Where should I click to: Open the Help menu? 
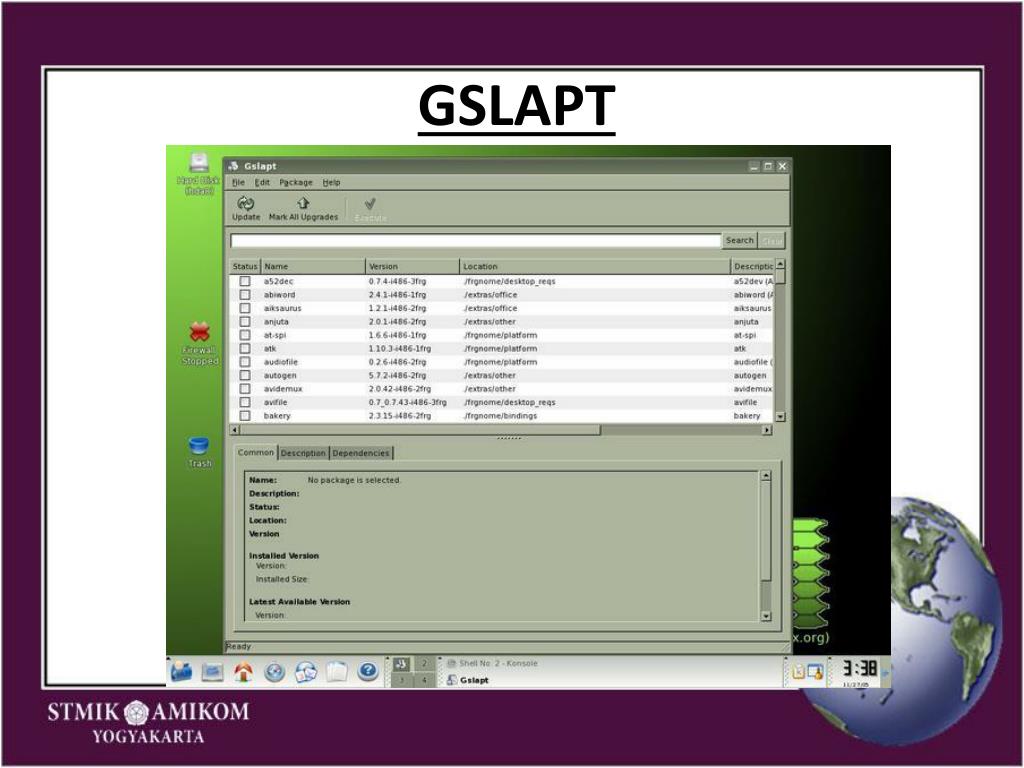pos(331,182)
